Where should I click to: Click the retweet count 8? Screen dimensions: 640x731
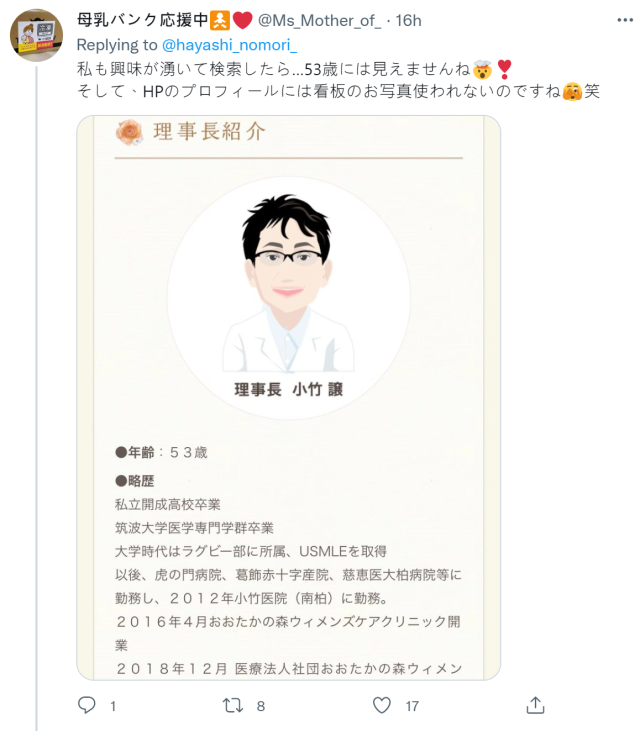[261, 706]
